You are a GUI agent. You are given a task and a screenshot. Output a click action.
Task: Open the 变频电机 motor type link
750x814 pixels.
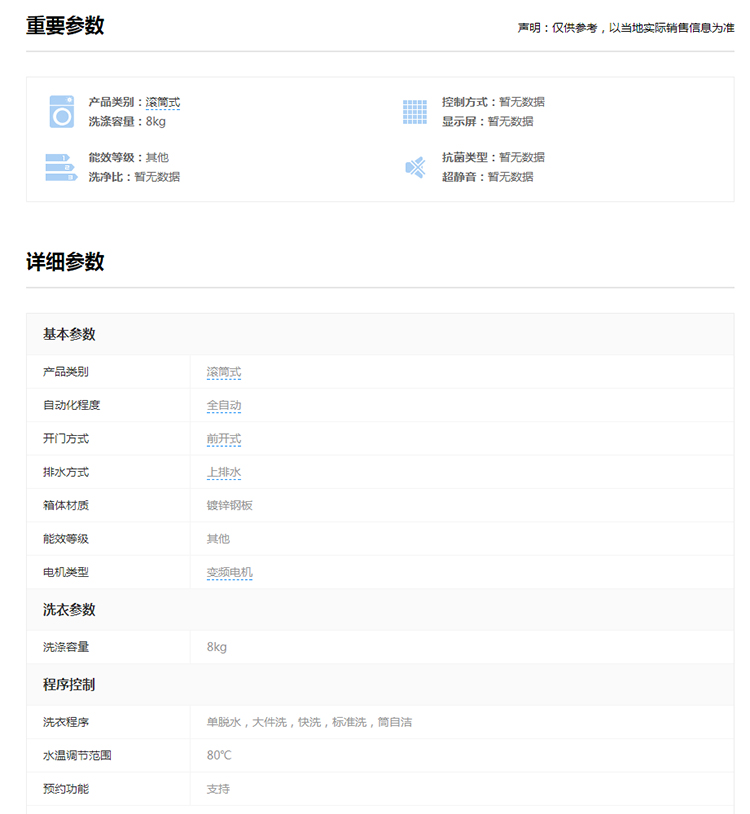click(x=230, y=572)
